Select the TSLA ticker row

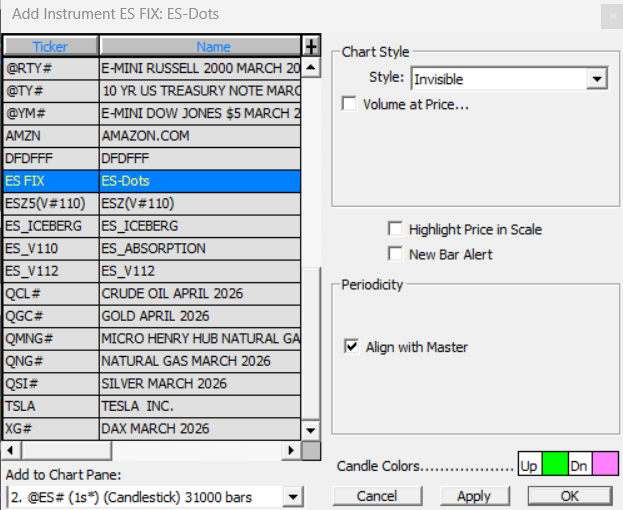click(50, 406)
